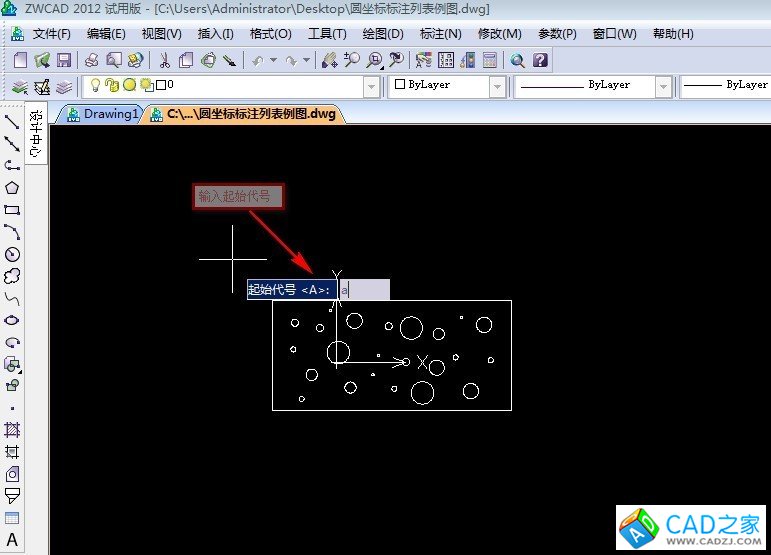
Task: Click the Print icon in toolbar
Action: [92, 60]
